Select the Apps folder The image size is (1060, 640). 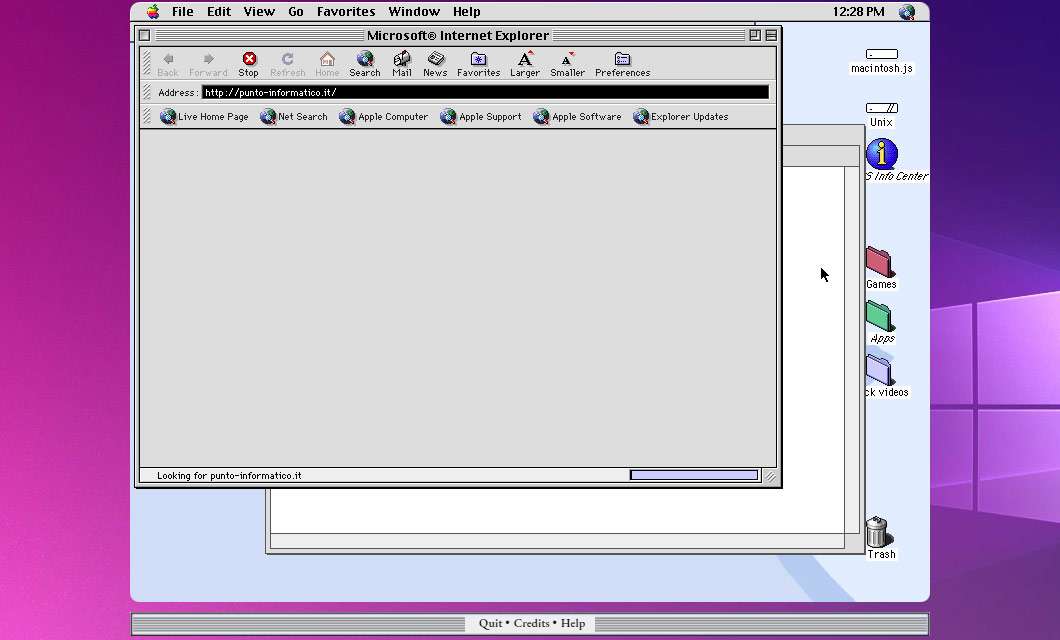(x=880, y=316)
